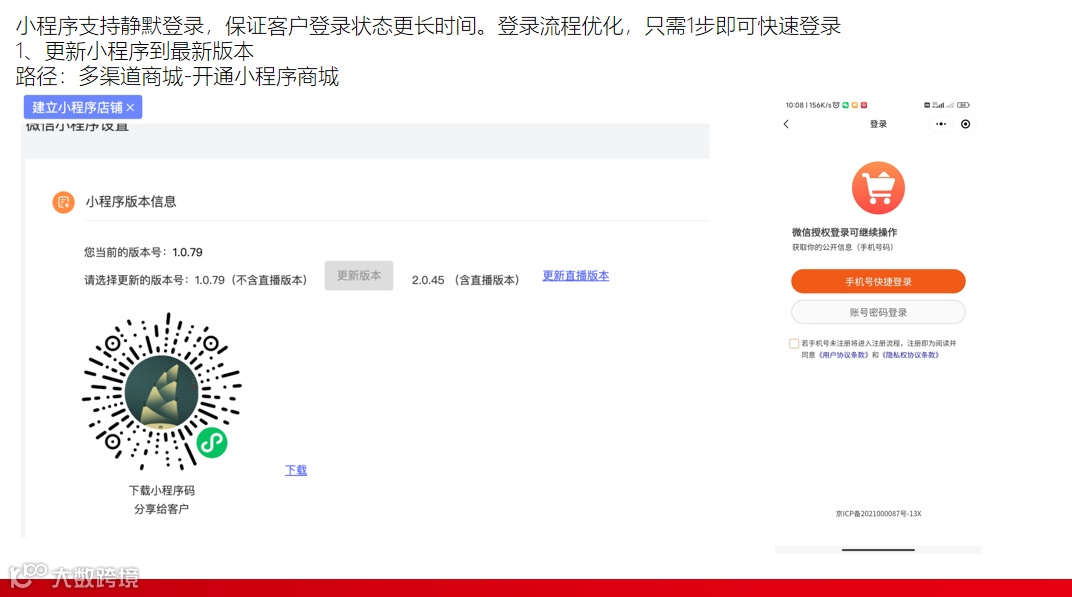The width and height of the screenshot is (1072, 597).
Task: Tap the 手机号快捷登录 button
Action: tap(879, 281)
